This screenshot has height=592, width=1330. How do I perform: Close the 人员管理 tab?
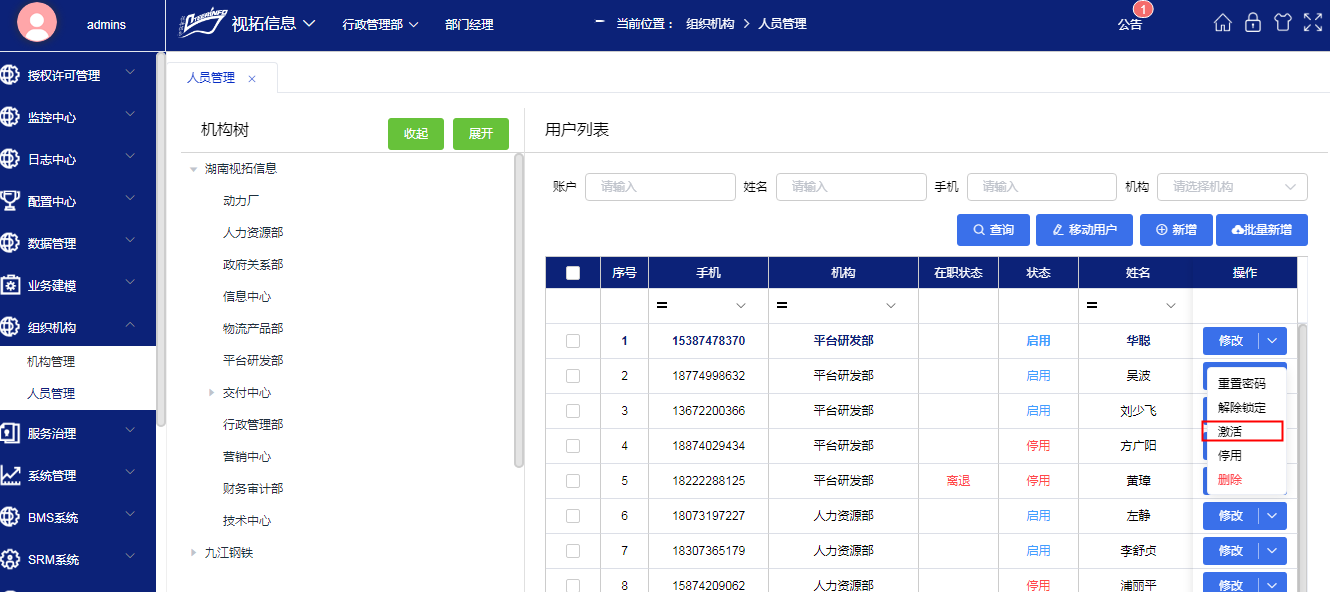coord(252,78)
